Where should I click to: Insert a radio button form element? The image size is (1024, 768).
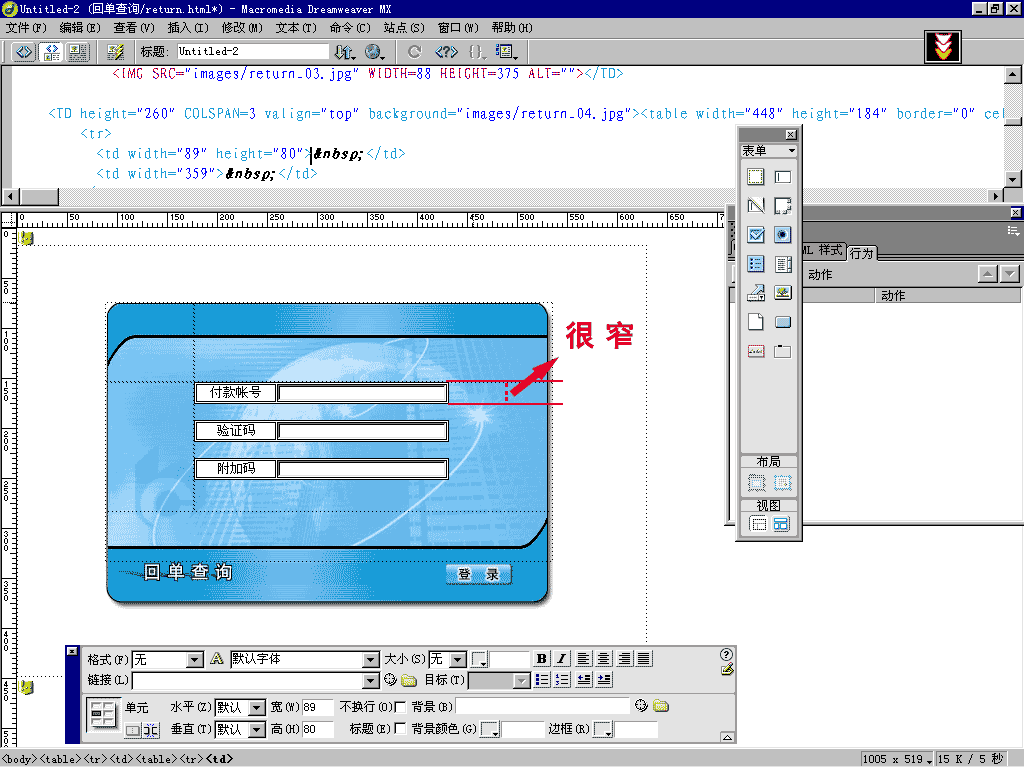click(783, 235)
